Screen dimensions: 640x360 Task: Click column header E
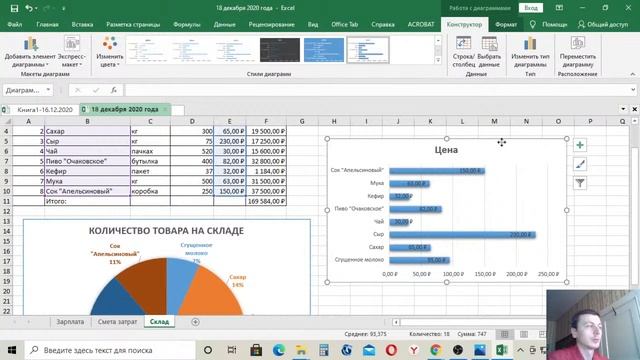point(229,121)
